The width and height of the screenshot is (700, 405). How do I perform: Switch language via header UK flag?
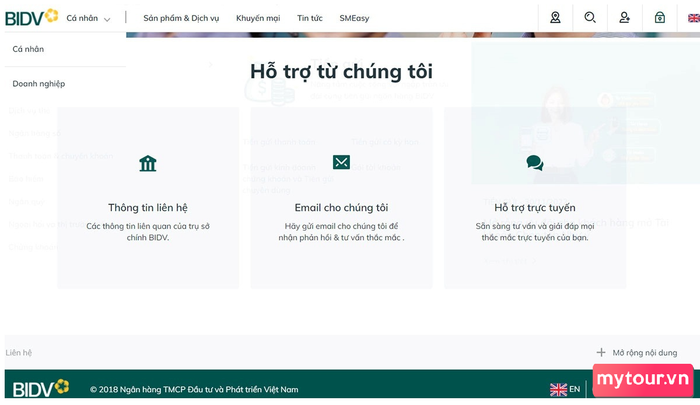click(694, 18)
